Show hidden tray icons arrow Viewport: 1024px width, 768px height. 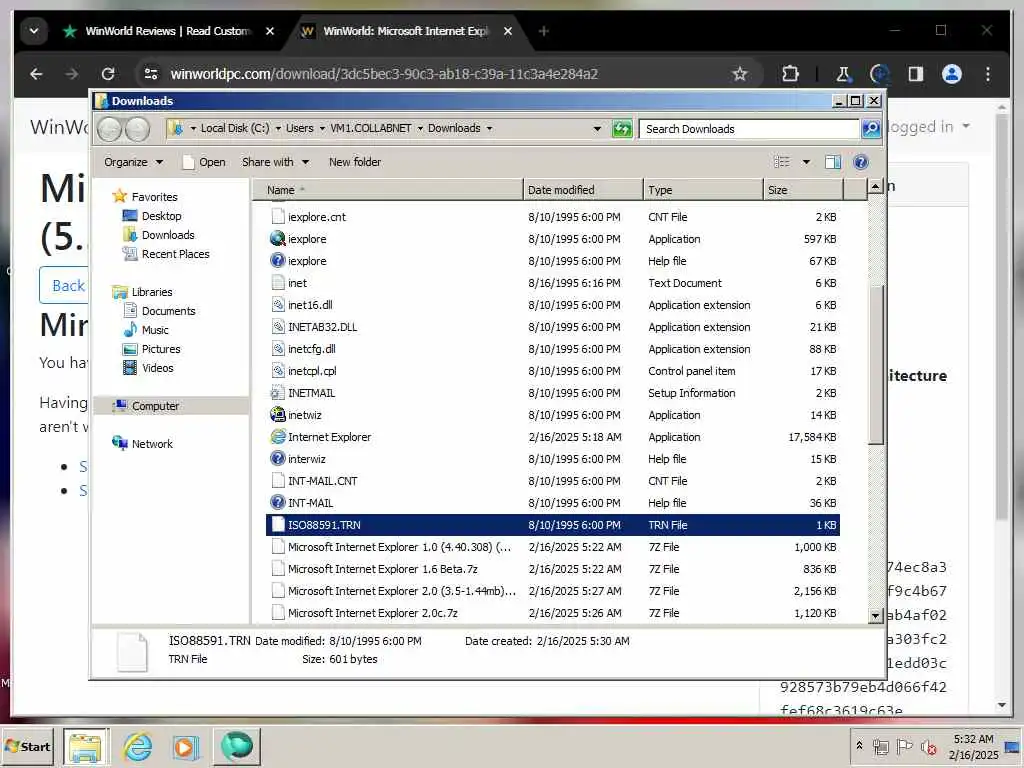point(859,745)
